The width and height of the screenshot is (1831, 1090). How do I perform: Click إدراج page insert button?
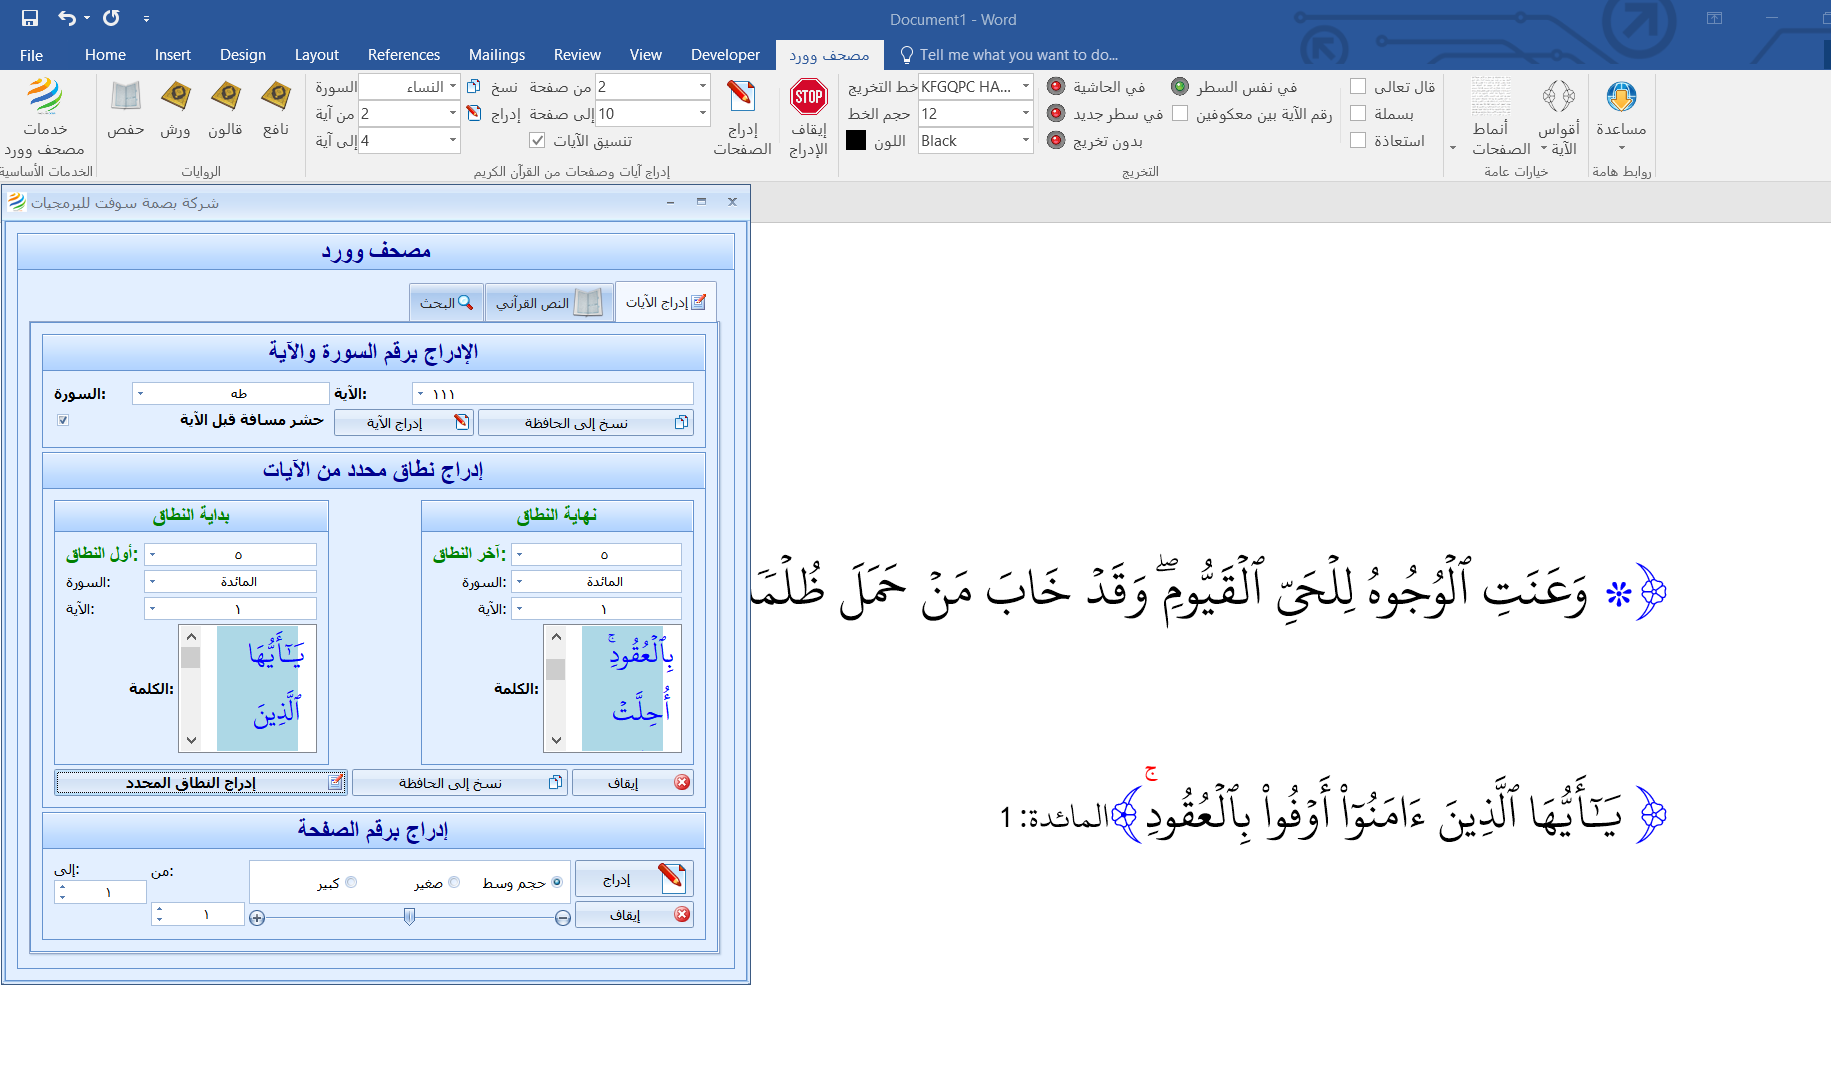(634, 879)
